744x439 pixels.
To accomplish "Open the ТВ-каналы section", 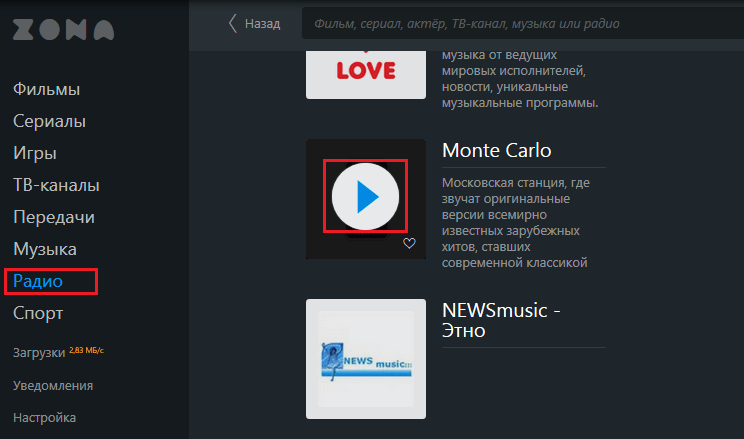I will pos(56,185).
